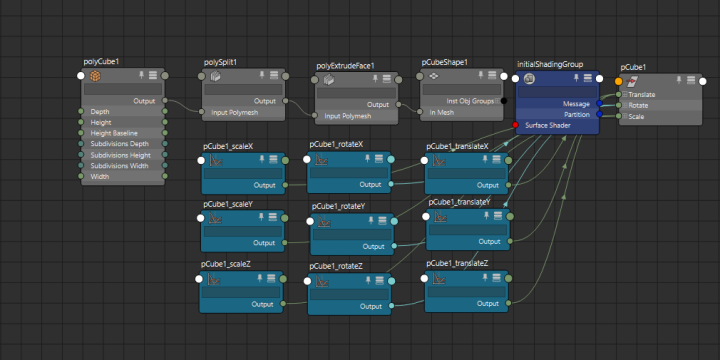Click the cyan Output port of pCube1_rotateZ
The width and height of the screenshot is (720, 360).
pyautogui.click(x=391, y=306)
